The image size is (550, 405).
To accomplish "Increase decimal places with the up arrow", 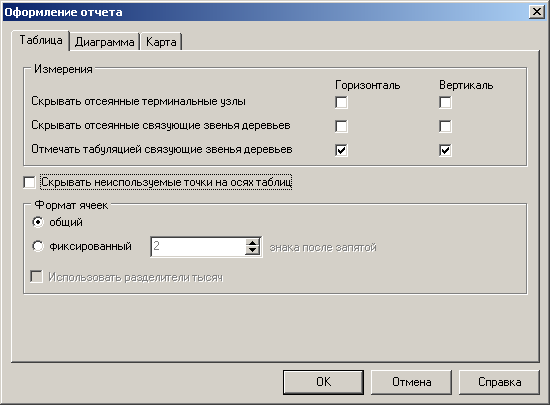I will (x=252, y=243).
